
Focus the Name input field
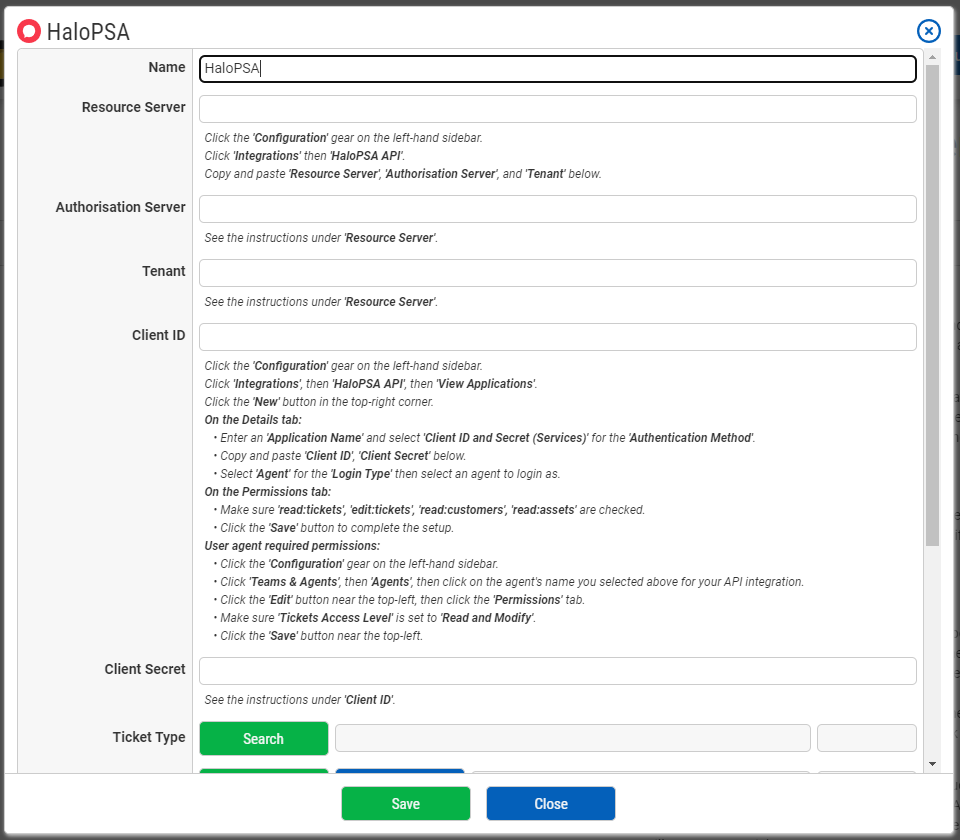click(557, 69)
